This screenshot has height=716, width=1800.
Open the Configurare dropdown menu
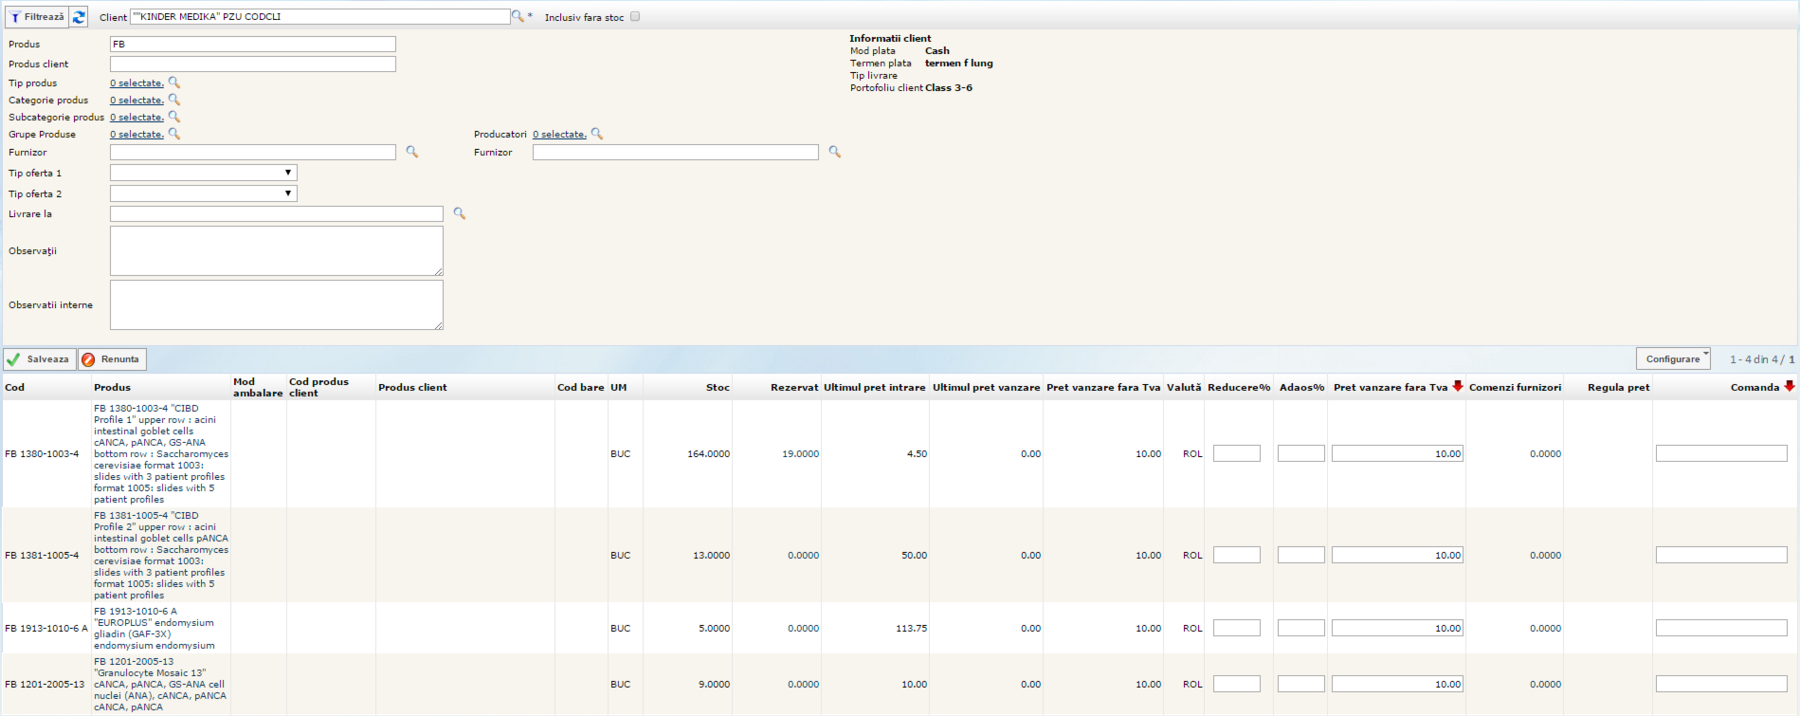(1673, 359)
